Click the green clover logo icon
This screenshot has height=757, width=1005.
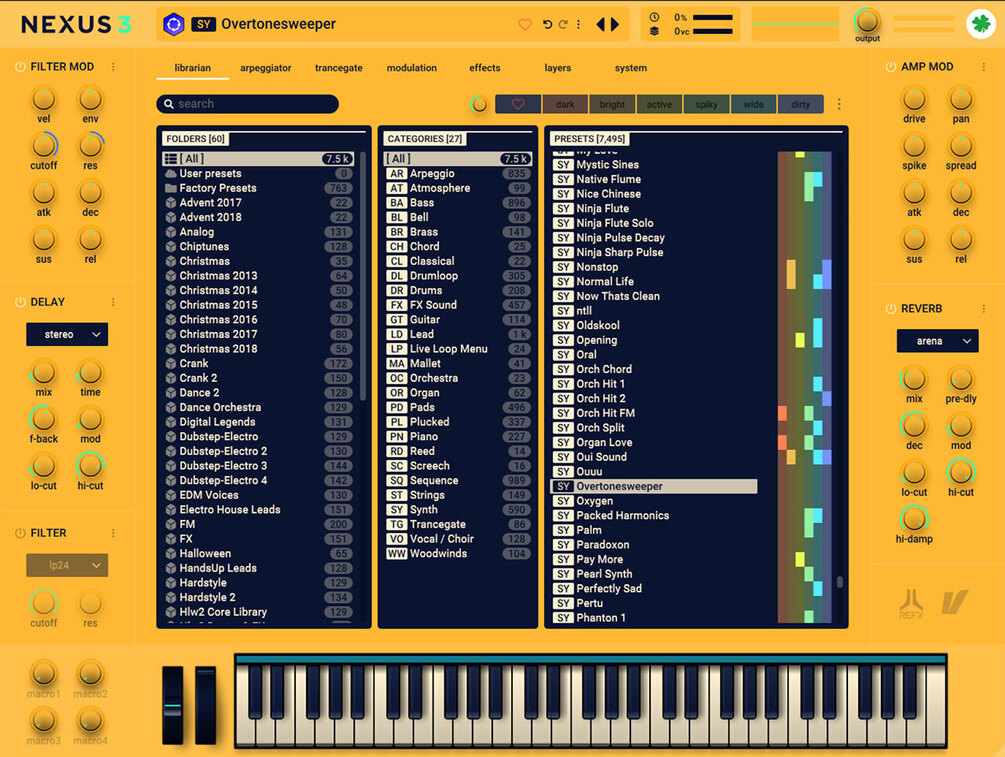(981, 24)
